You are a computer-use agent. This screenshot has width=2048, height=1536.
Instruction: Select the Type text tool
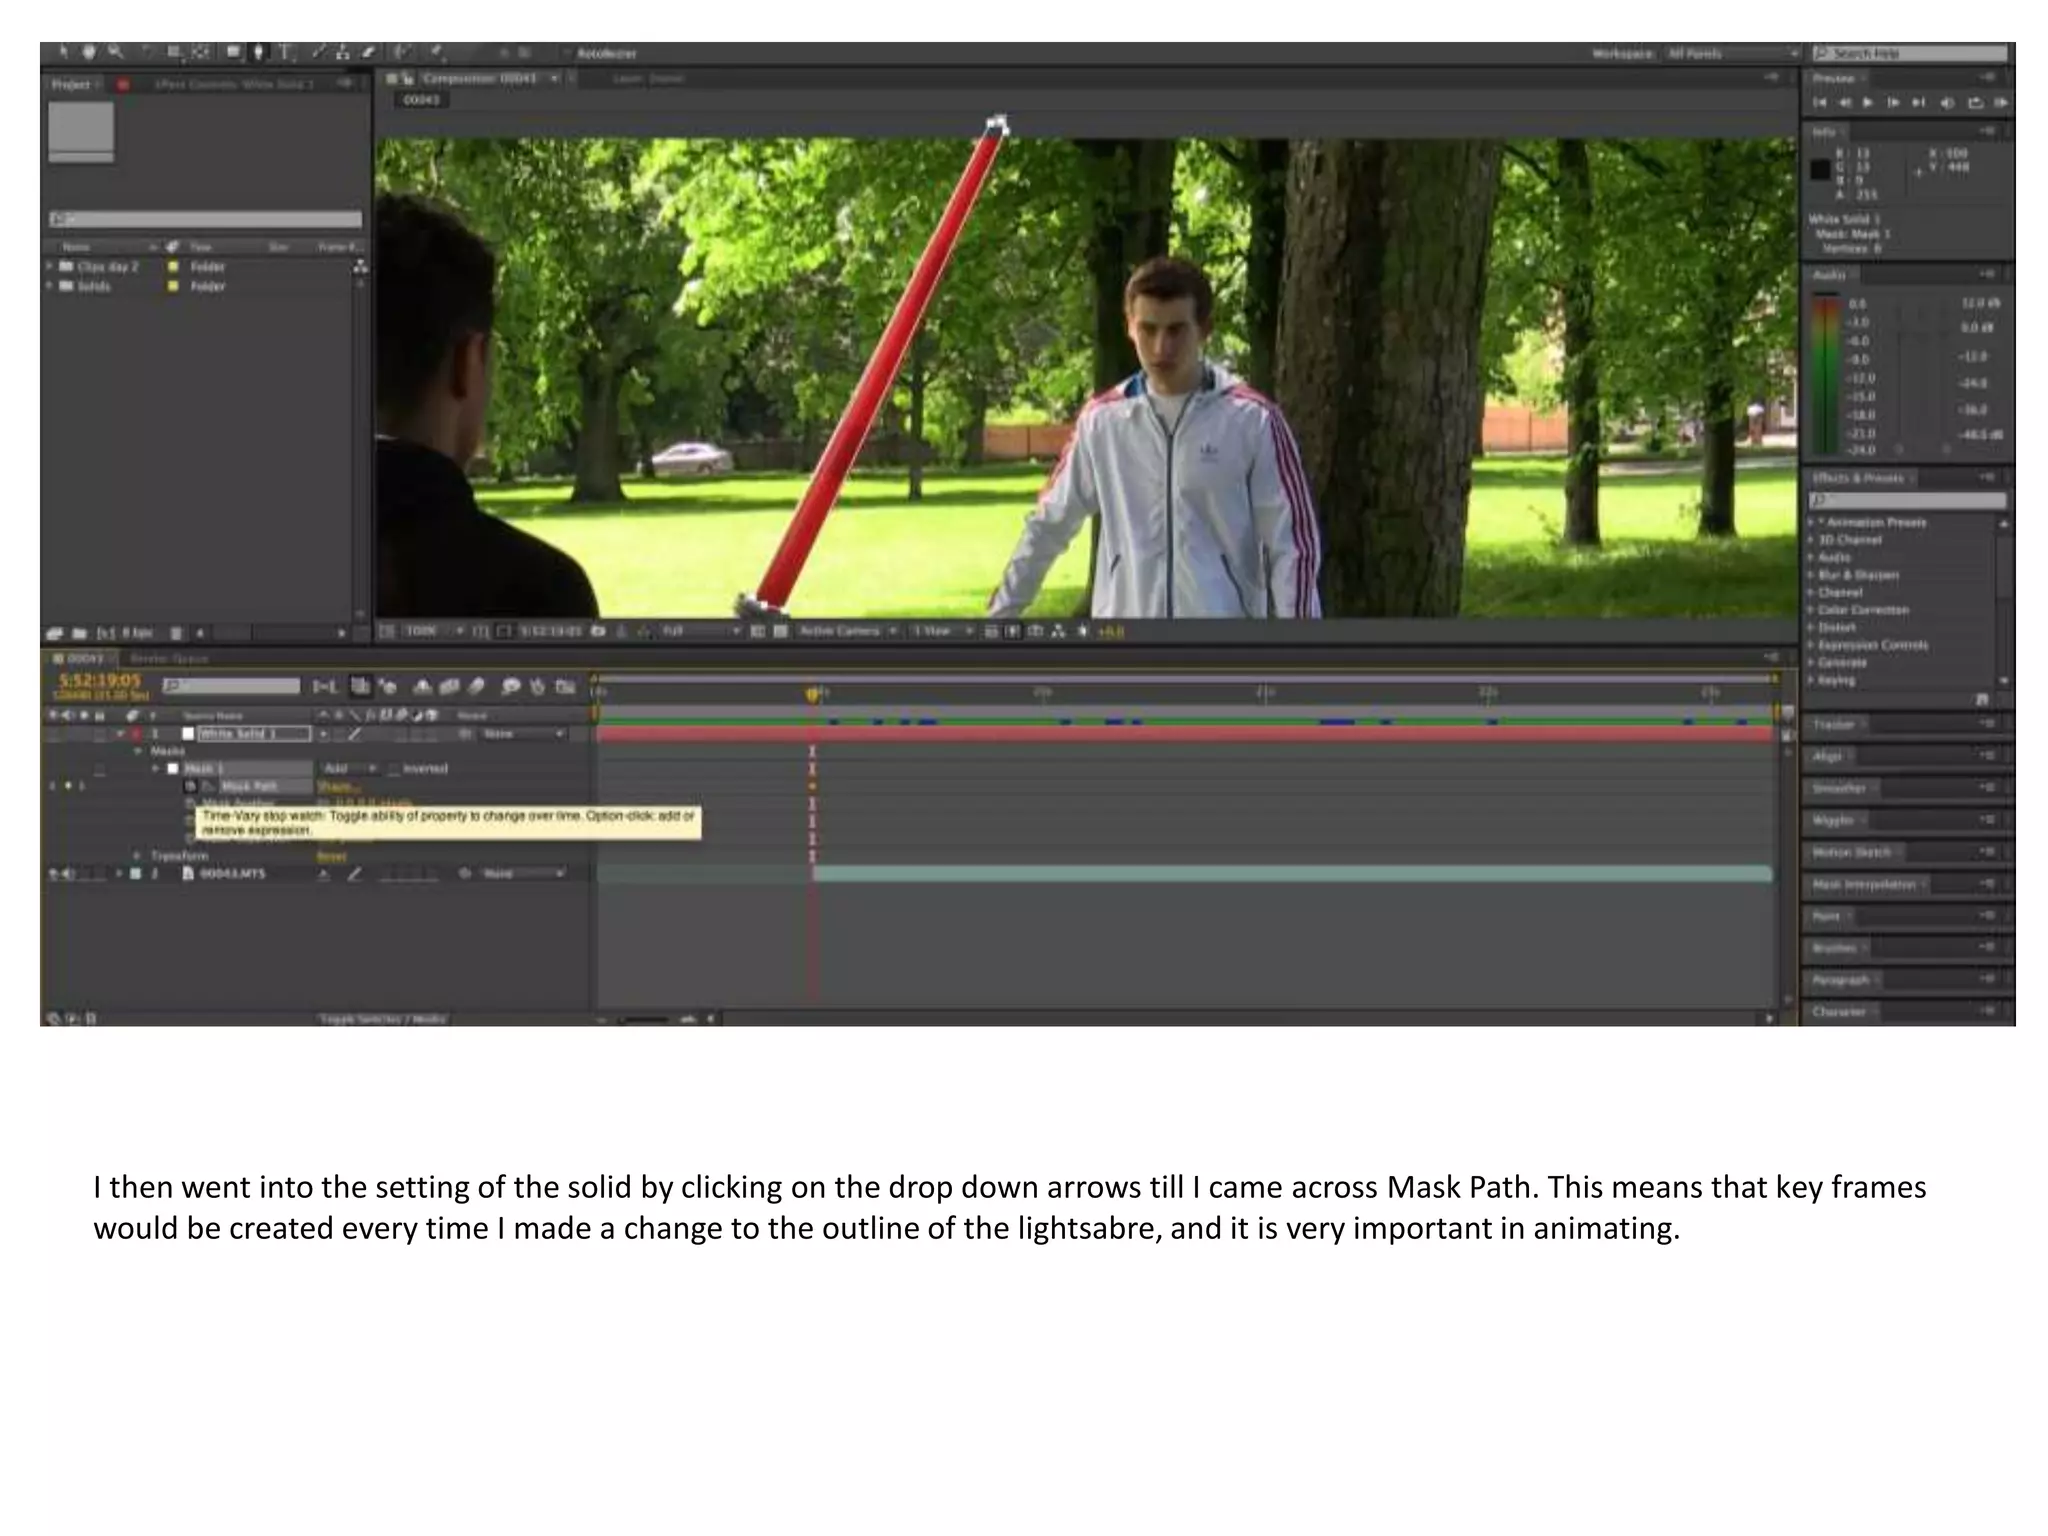pos(285,52)
